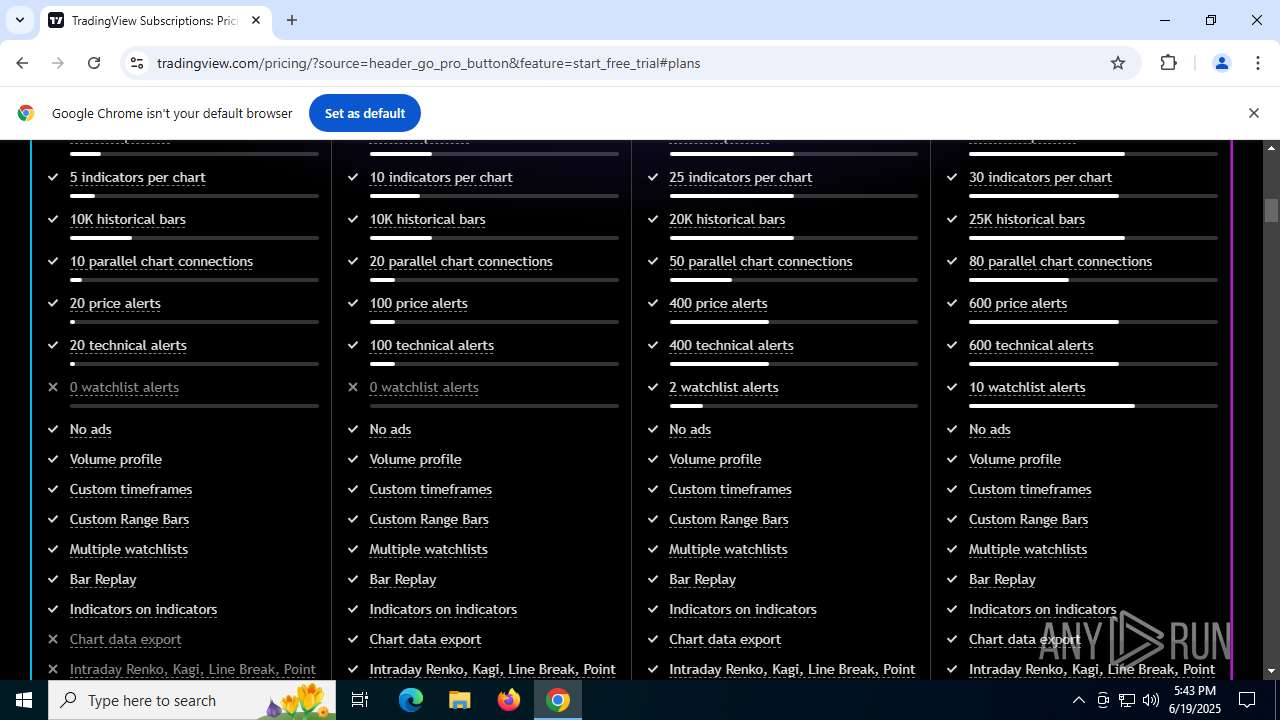Show hidden system tray icons
Viewport: 1280px width, 720px height.
pyautogui.click(x=1078, y=700)
